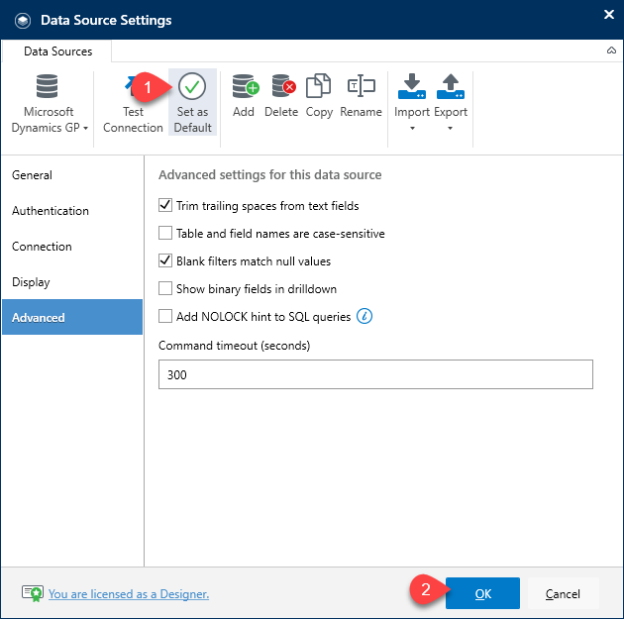This screenshot has height=619, width=624.
Task: Toggle Show binary fields in drilldown
Action: [165, 288]
